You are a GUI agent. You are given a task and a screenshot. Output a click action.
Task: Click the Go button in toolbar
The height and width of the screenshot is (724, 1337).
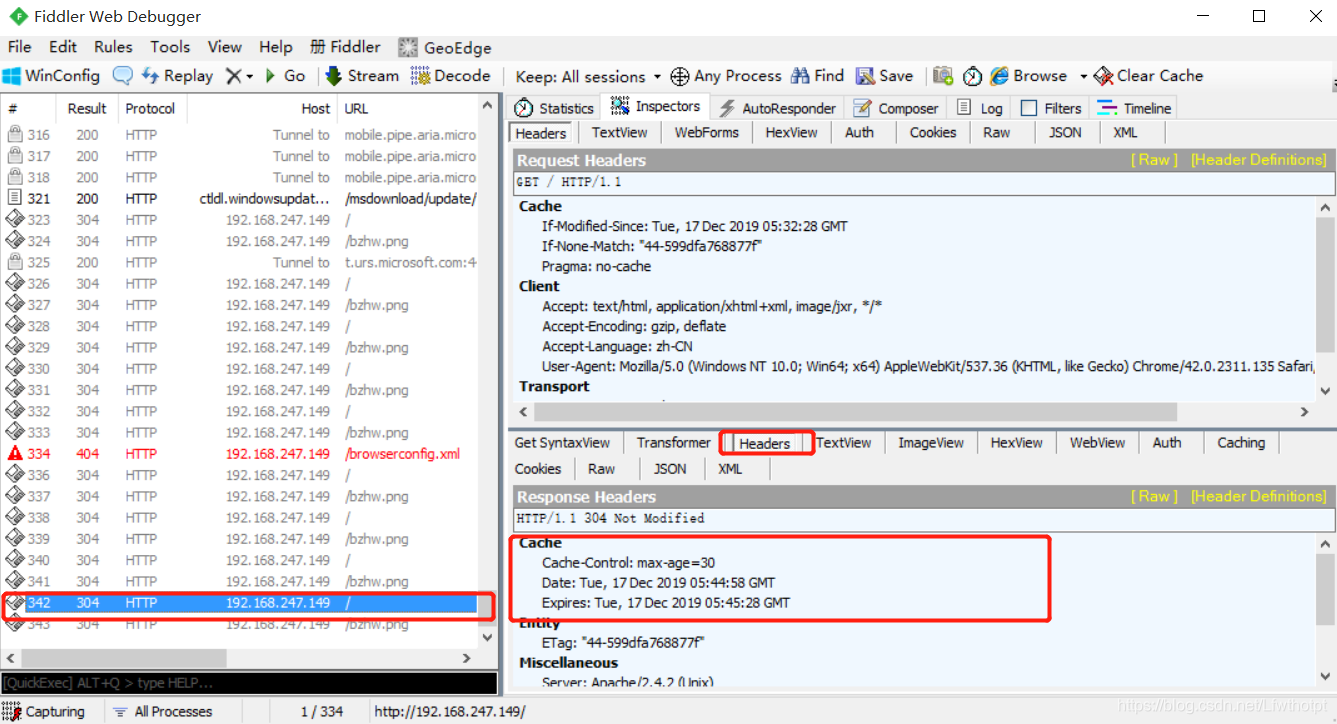click(x=285, y=76)
